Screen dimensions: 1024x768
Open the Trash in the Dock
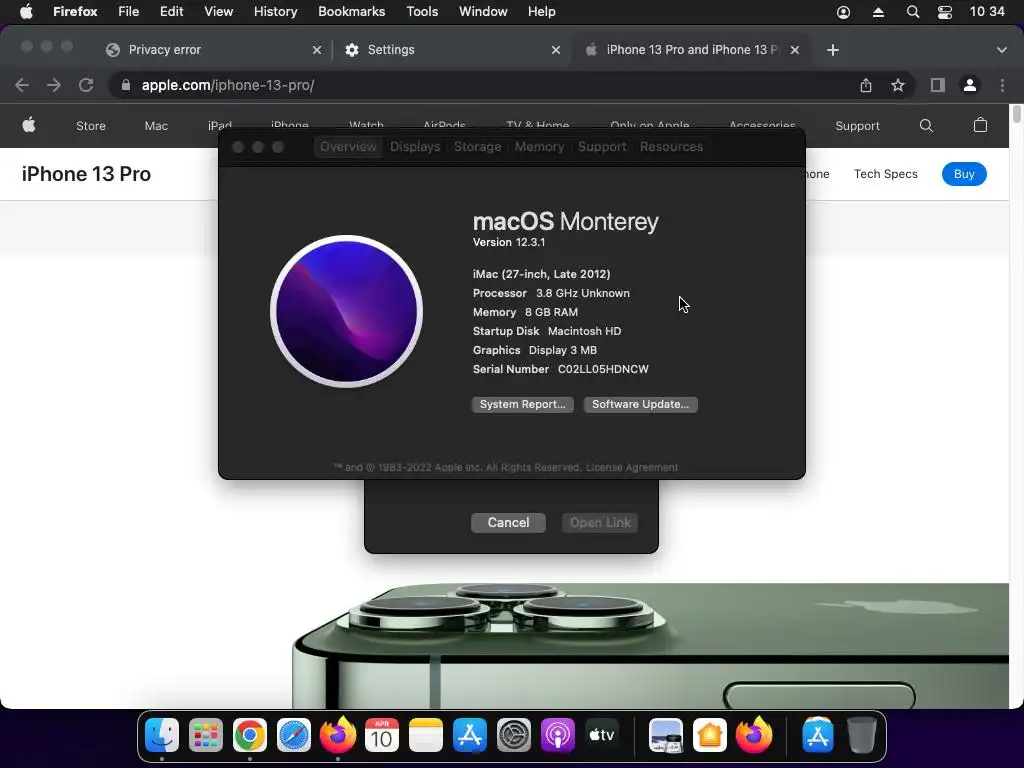(x=861, y=735)
